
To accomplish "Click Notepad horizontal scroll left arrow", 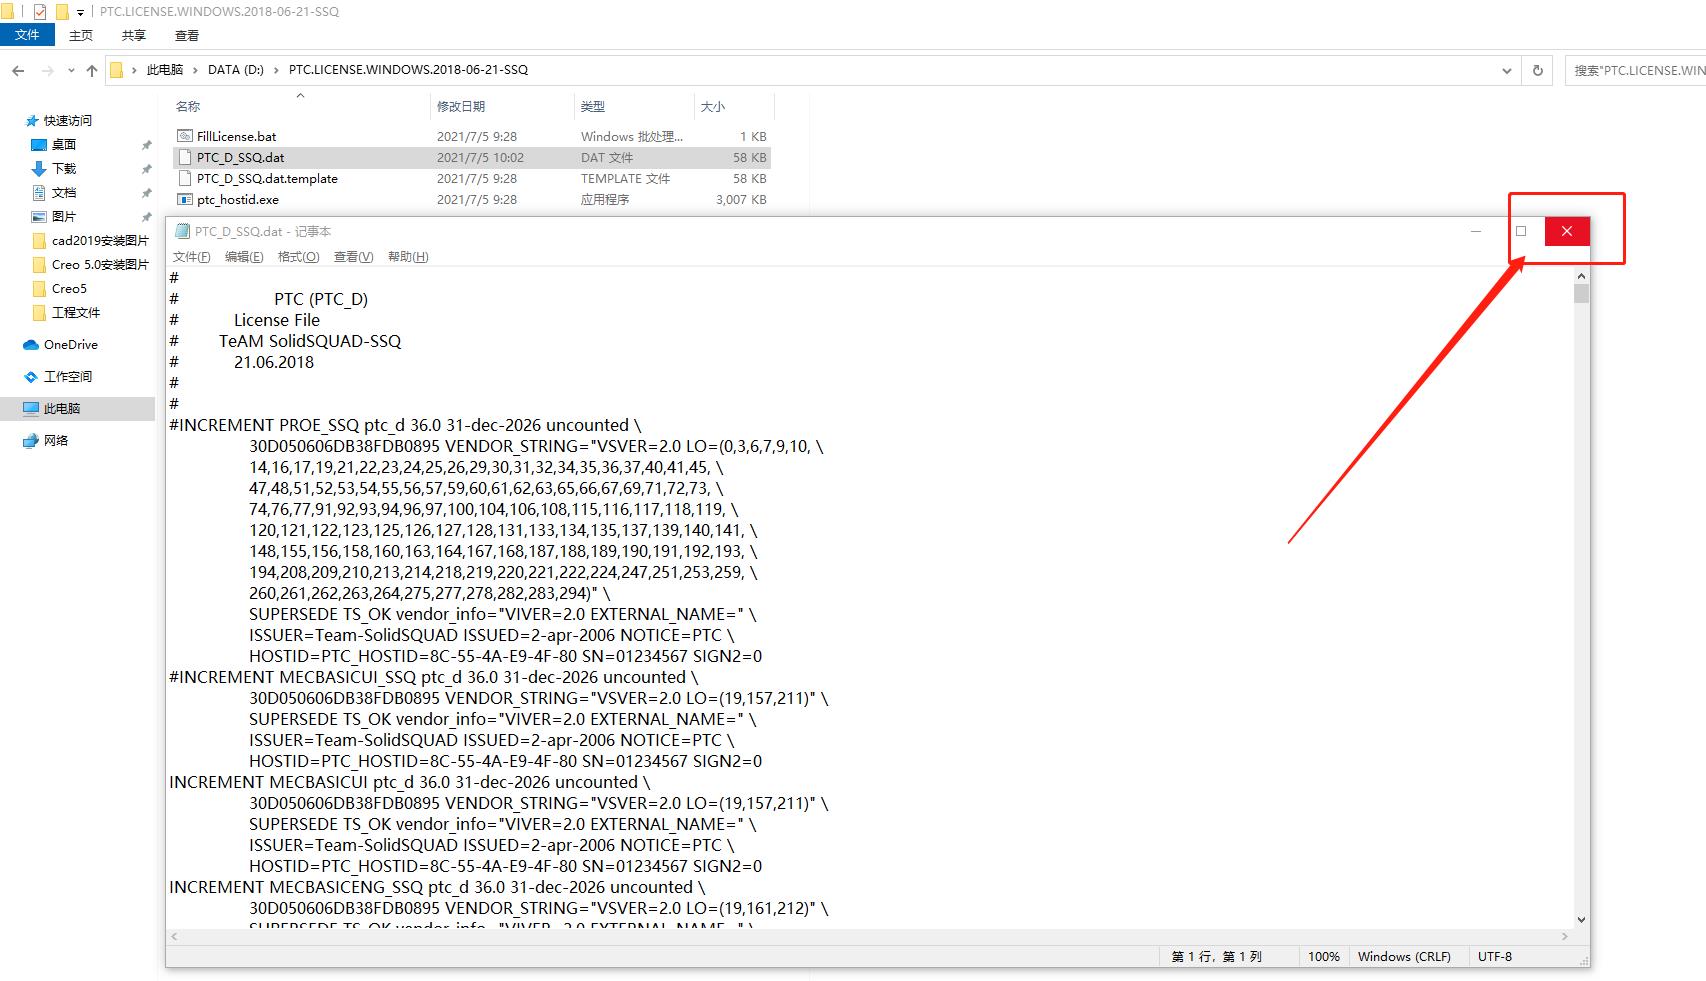I will [x=175, y=937].
